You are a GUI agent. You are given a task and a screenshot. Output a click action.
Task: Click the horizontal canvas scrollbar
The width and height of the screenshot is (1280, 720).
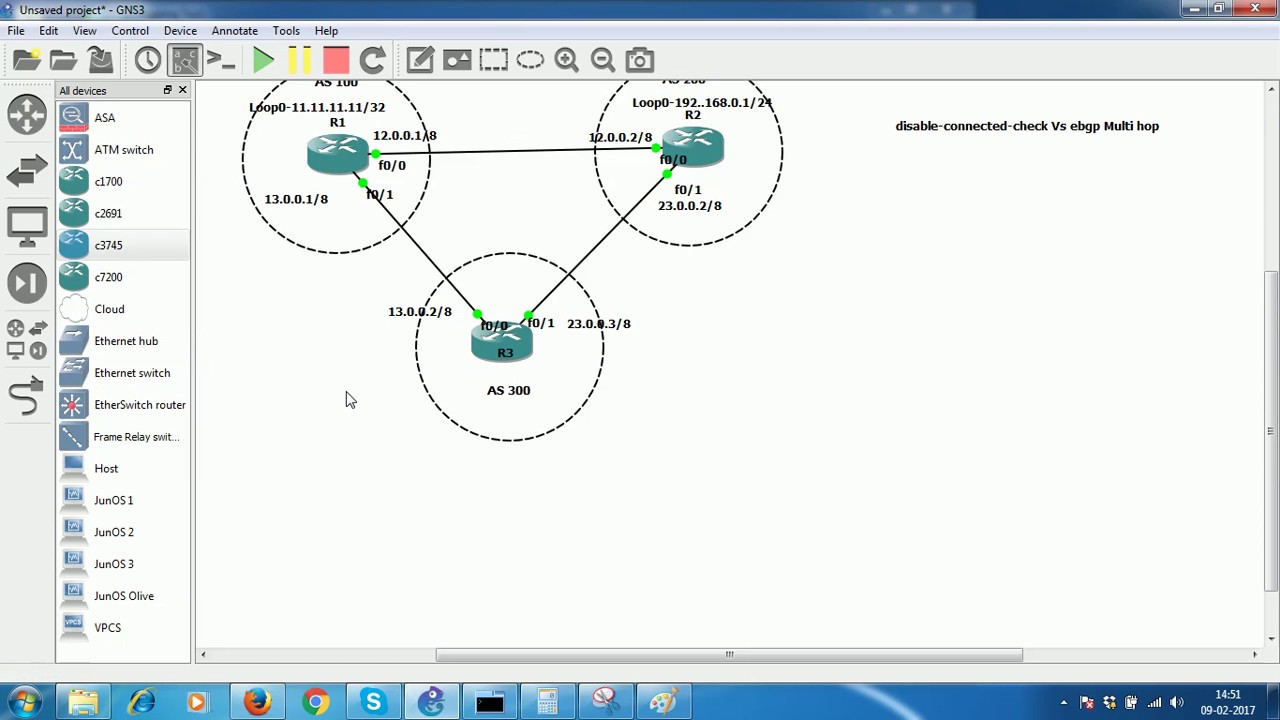[x=729, y=655]
